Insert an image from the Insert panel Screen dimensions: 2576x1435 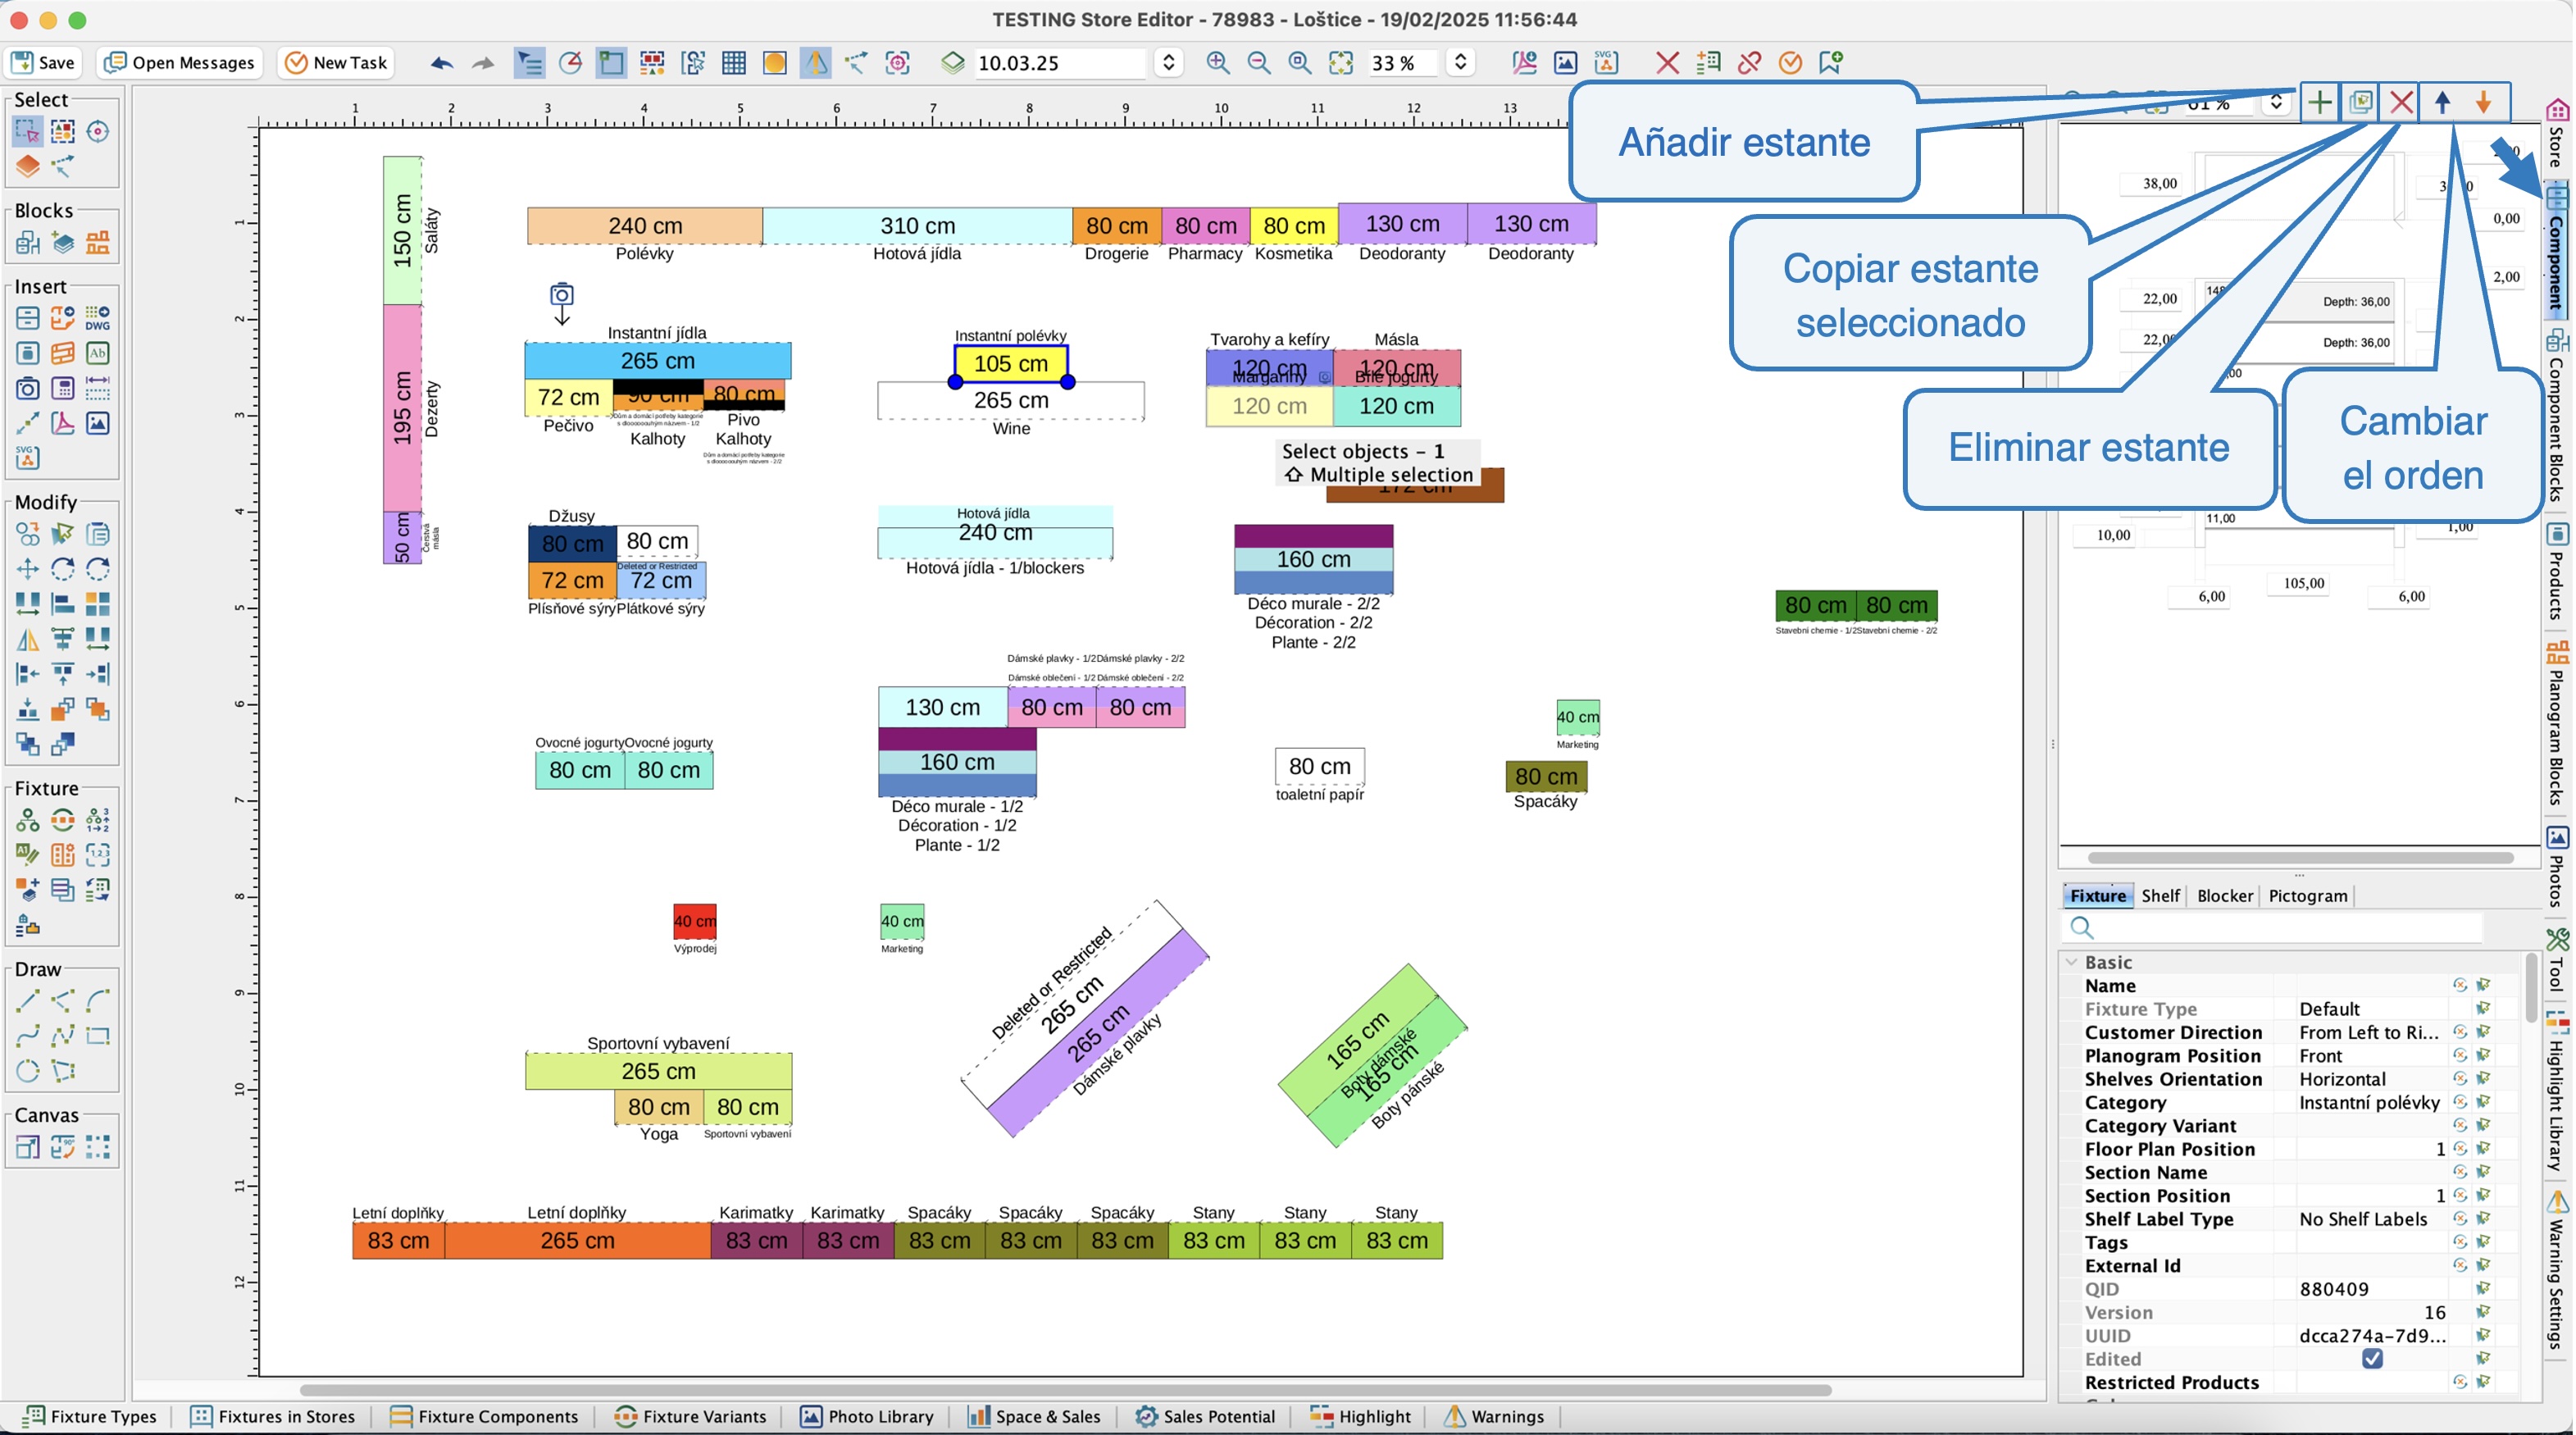[98, 423]
